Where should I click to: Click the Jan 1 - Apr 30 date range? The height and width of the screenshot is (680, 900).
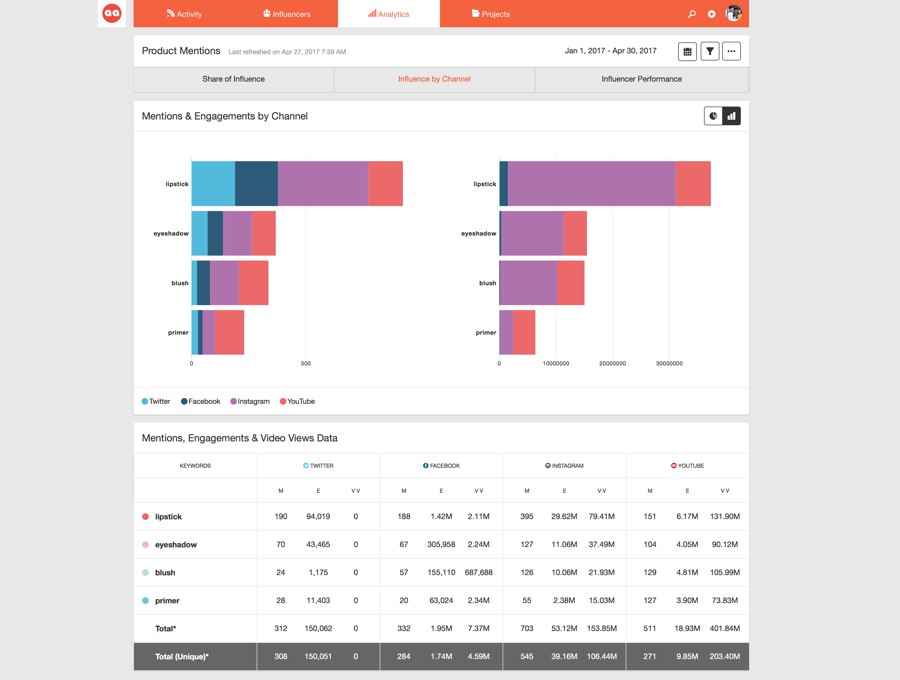(x=611, y=50)
